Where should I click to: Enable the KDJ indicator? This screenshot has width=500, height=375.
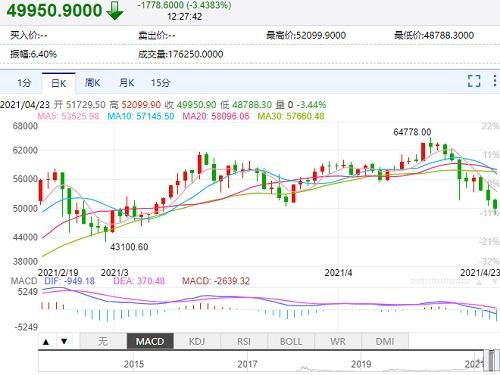[197, 341]
